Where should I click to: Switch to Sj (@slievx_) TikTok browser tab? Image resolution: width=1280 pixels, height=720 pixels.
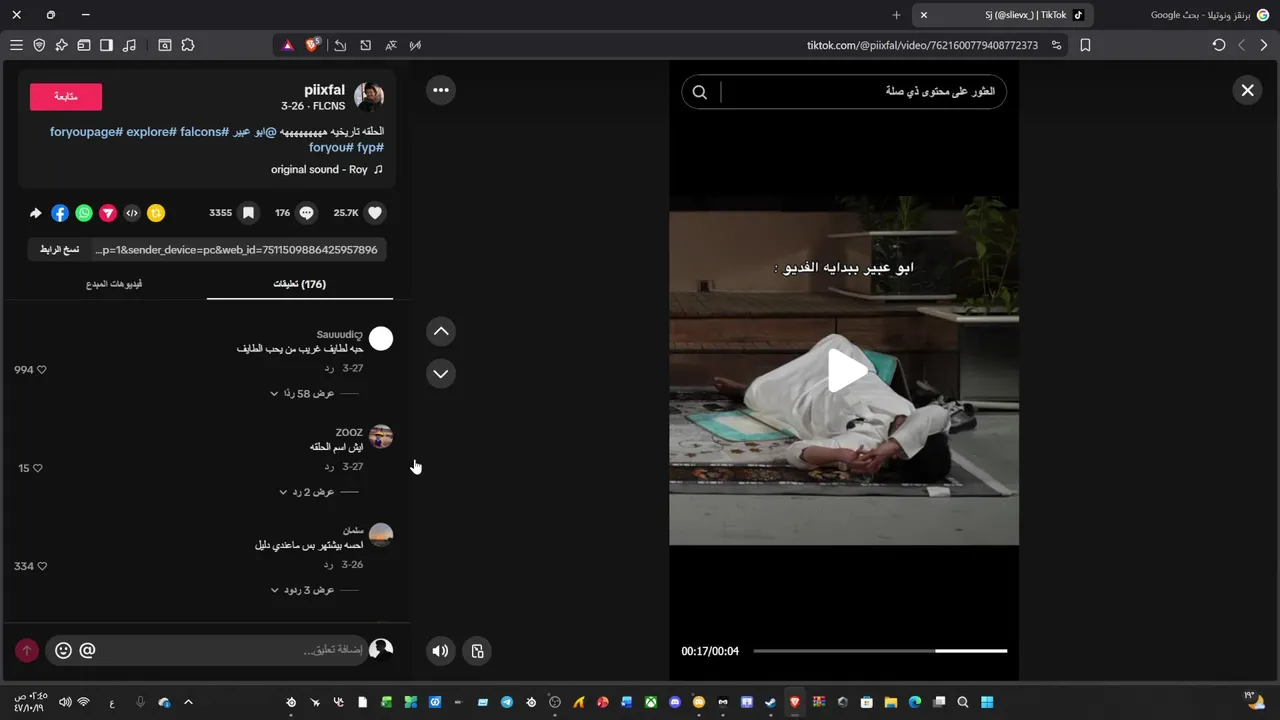click(1005, 15)
